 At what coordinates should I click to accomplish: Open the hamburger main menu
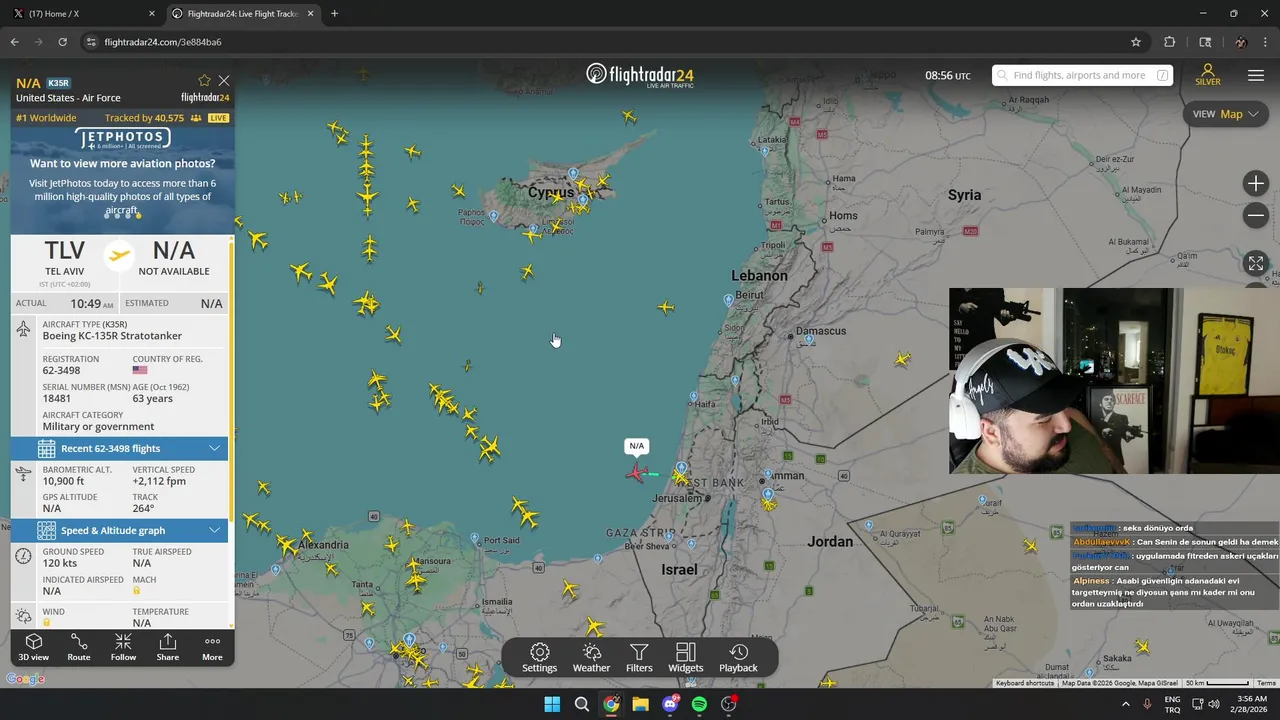pyautogui.click(x=1256, y=76)
